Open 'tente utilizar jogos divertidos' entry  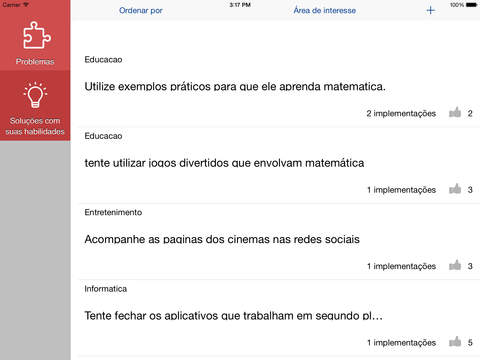click(224, 163)
